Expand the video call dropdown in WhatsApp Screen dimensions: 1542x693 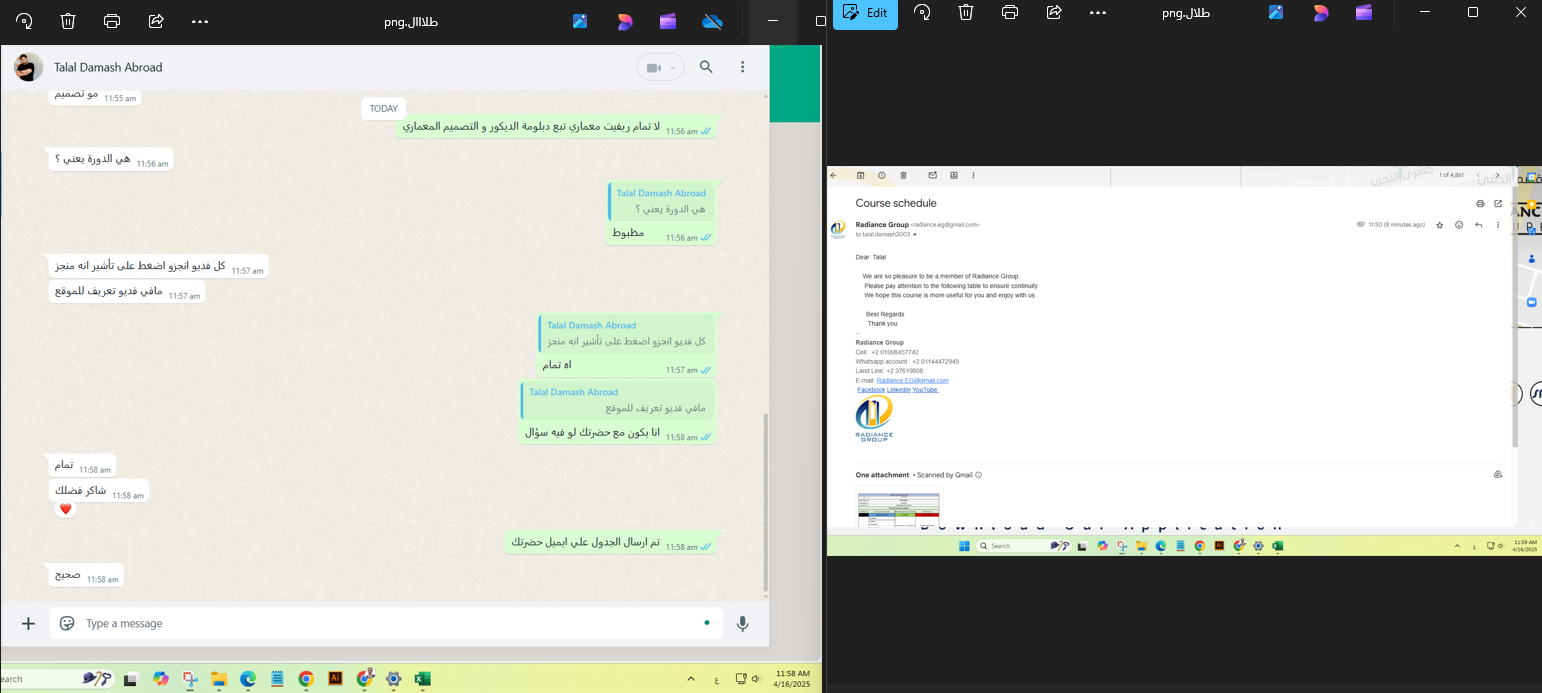(673, 68)
